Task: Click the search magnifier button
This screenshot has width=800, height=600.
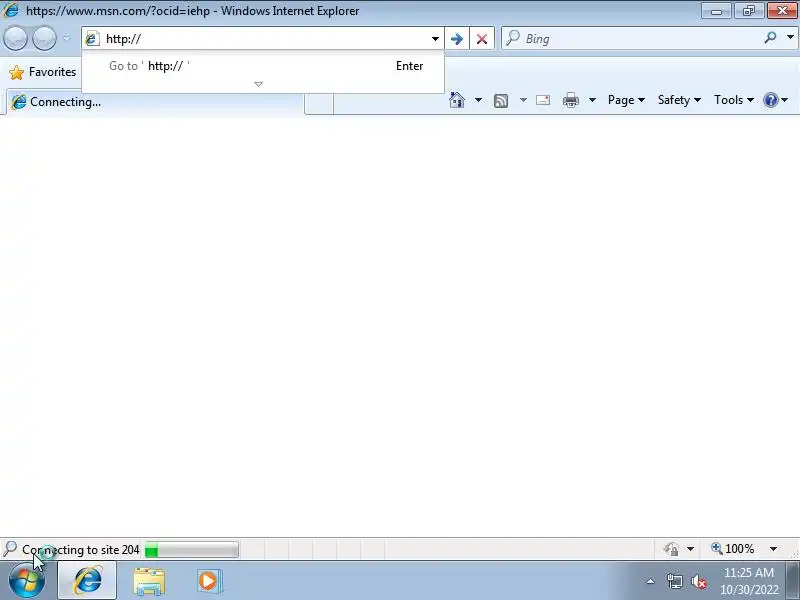Action: click(x=770, y=38)
